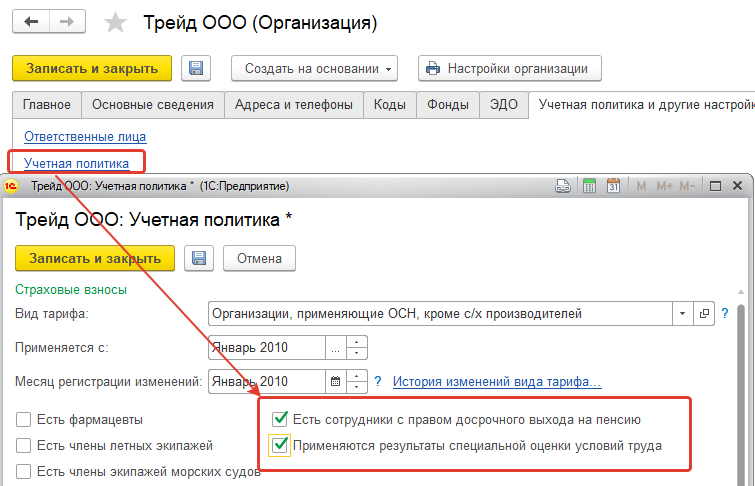The width and height of the screenshot is (755, 486).
Task: Toggle Есть члены экипажей морских судов checkbox
Action: [x=24, y=472]
